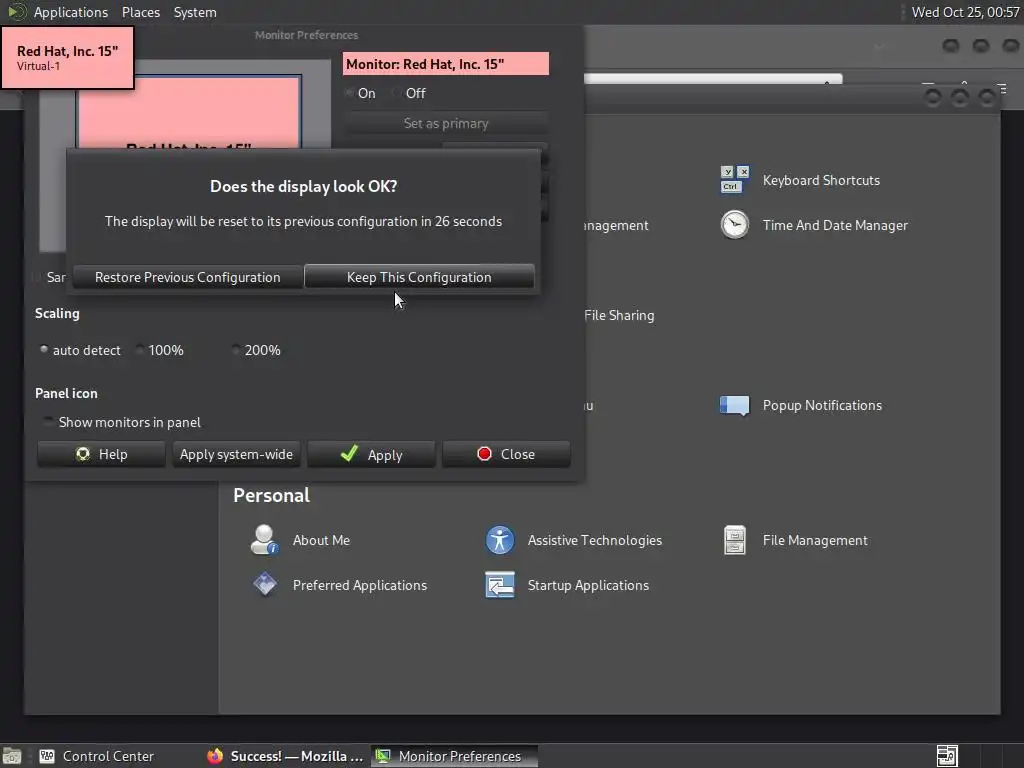Click Set as primary button

pyautogui.click(x=446, y=123)
